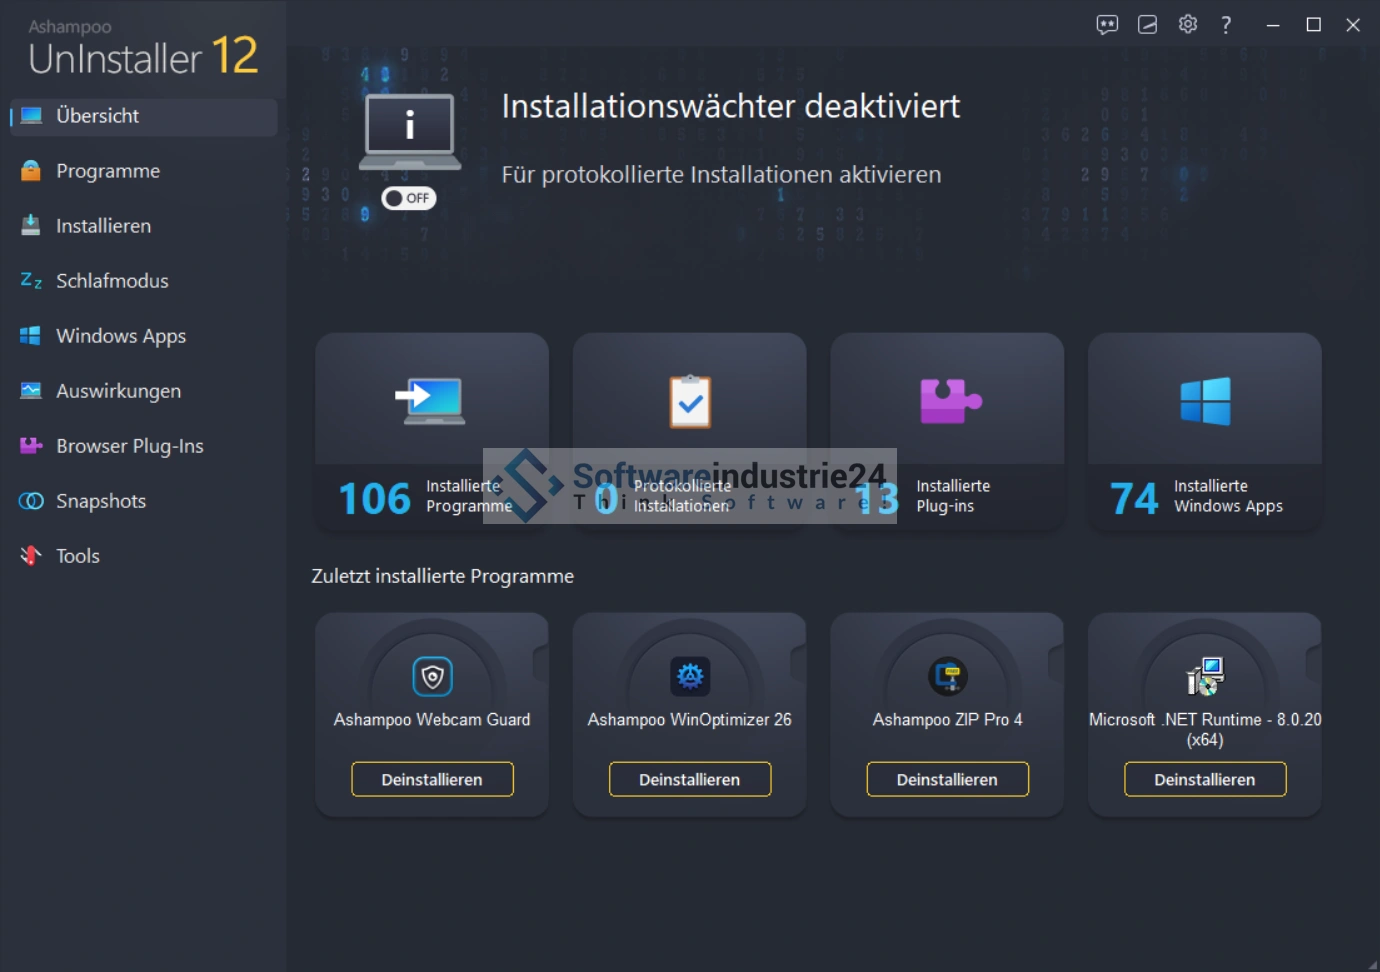Click the installed programs monitor icon
1380x972 pixels.
pos(431,401)
